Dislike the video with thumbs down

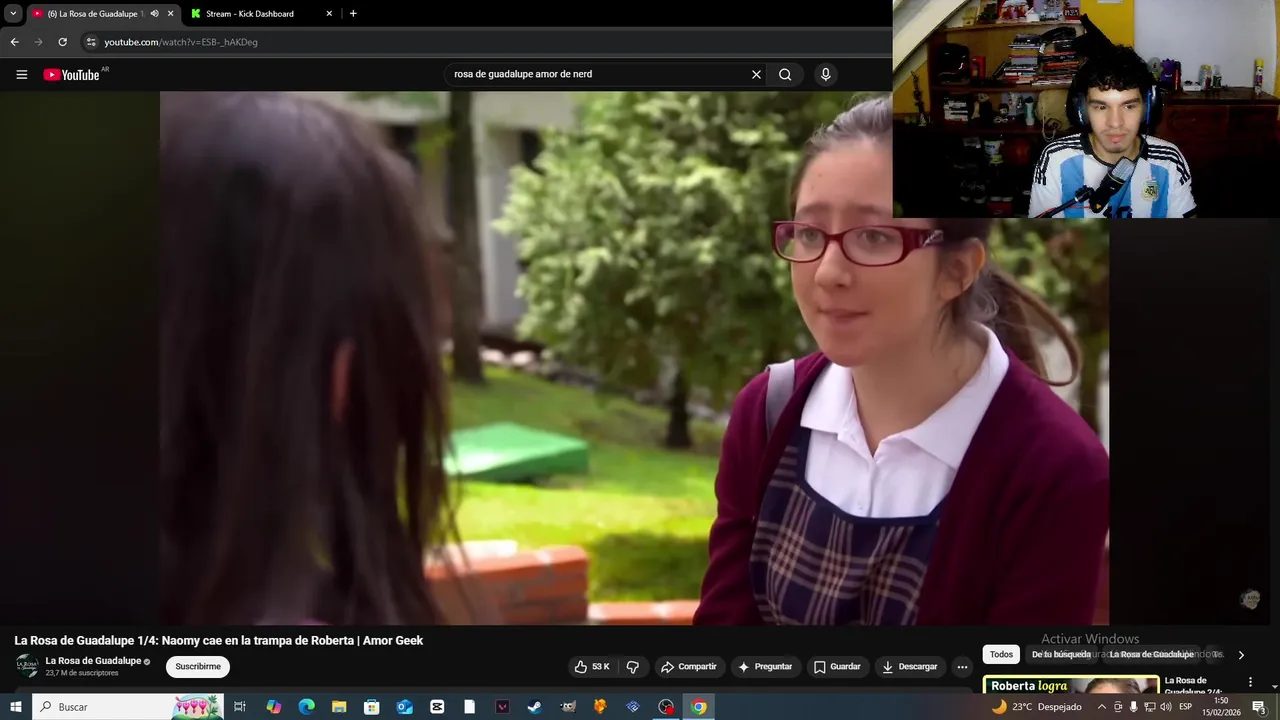point(632,667)
